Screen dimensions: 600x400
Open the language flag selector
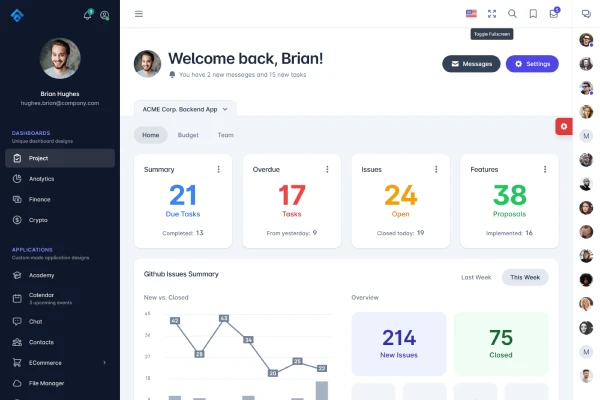click(x=471, y=14)
